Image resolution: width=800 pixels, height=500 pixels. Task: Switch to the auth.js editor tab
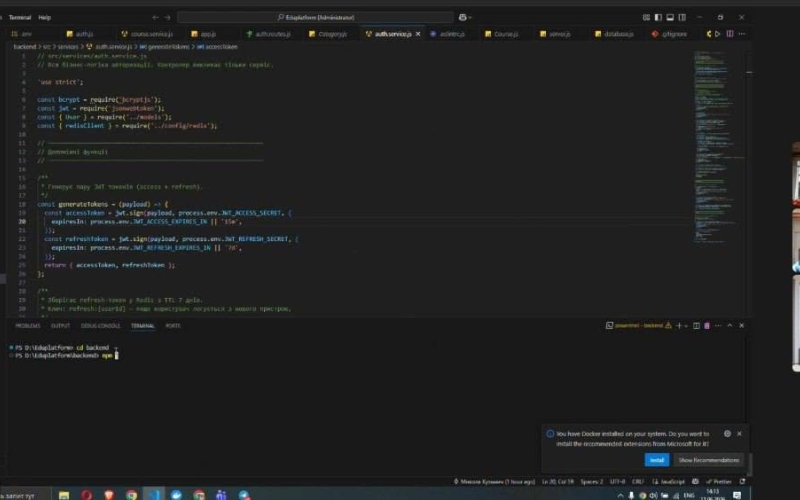(80, 34)
